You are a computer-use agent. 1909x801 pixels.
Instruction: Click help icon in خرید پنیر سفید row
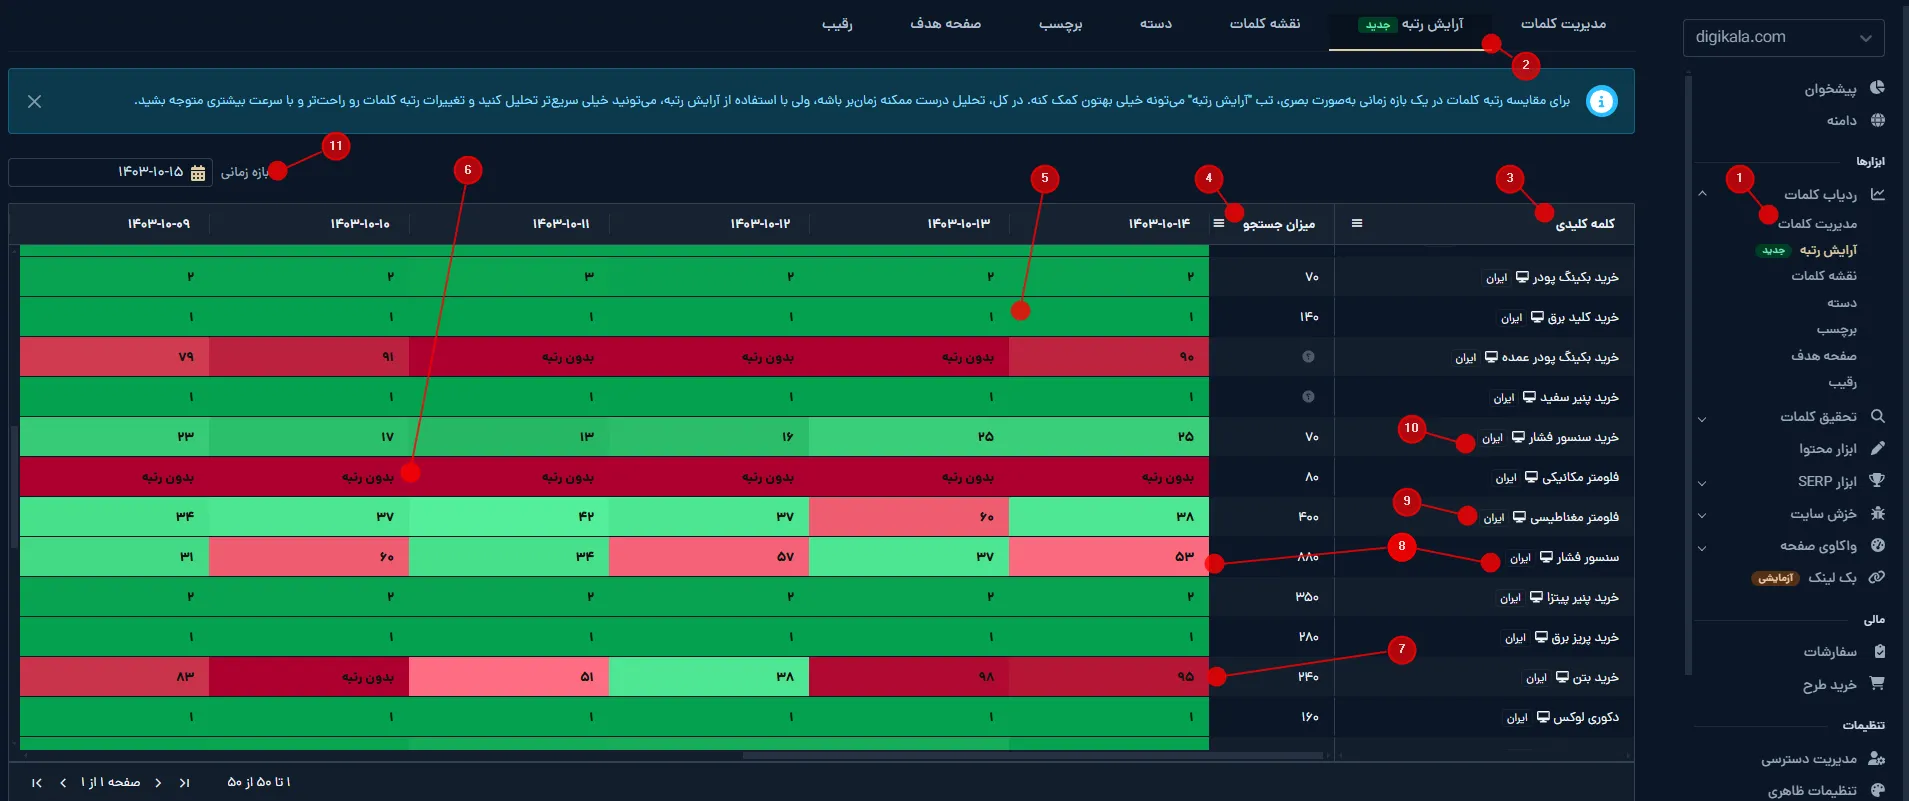(1308, 397)
